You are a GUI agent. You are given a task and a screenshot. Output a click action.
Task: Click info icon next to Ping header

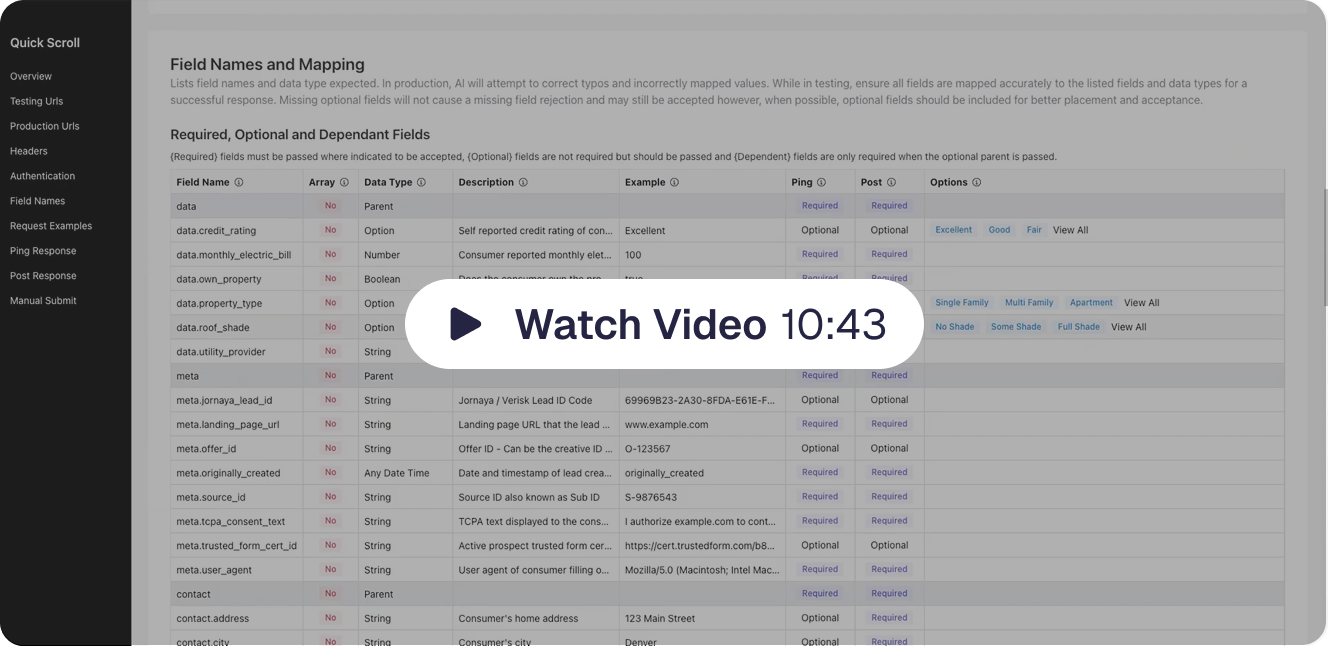click(x=821, y=183)
